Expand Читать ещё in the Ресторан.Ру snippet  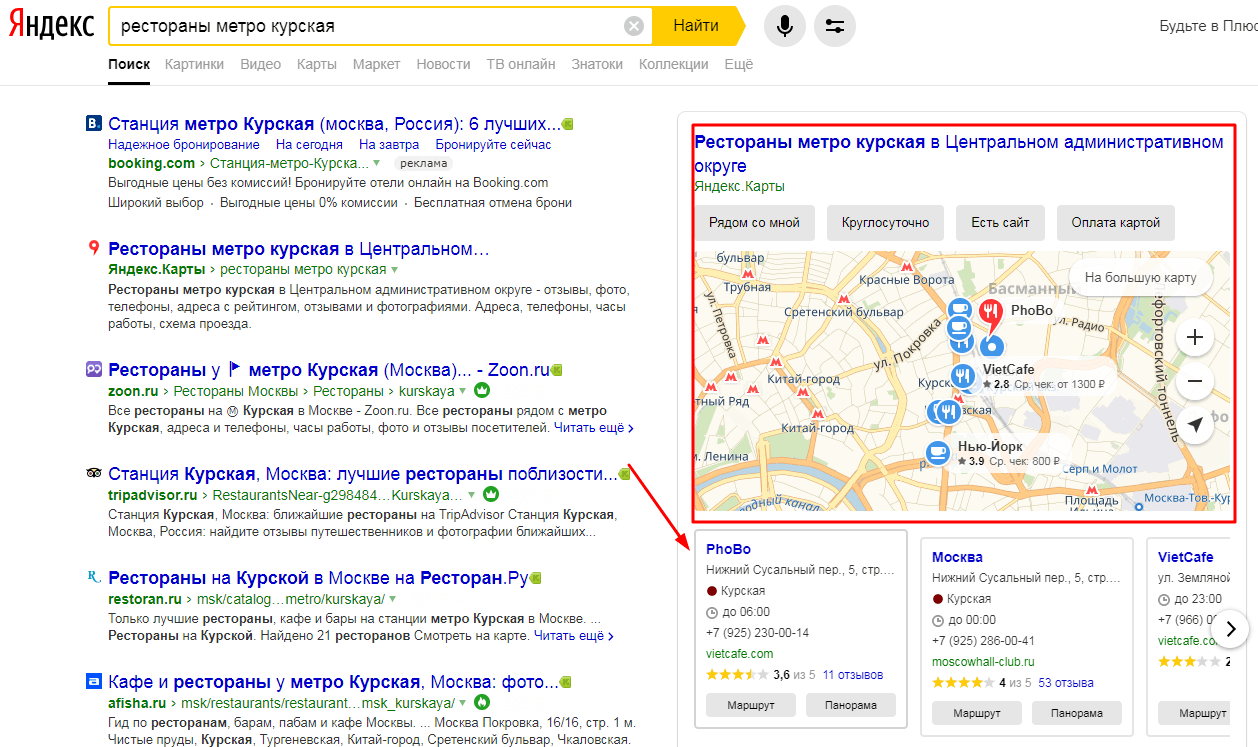tap(573, 636)
